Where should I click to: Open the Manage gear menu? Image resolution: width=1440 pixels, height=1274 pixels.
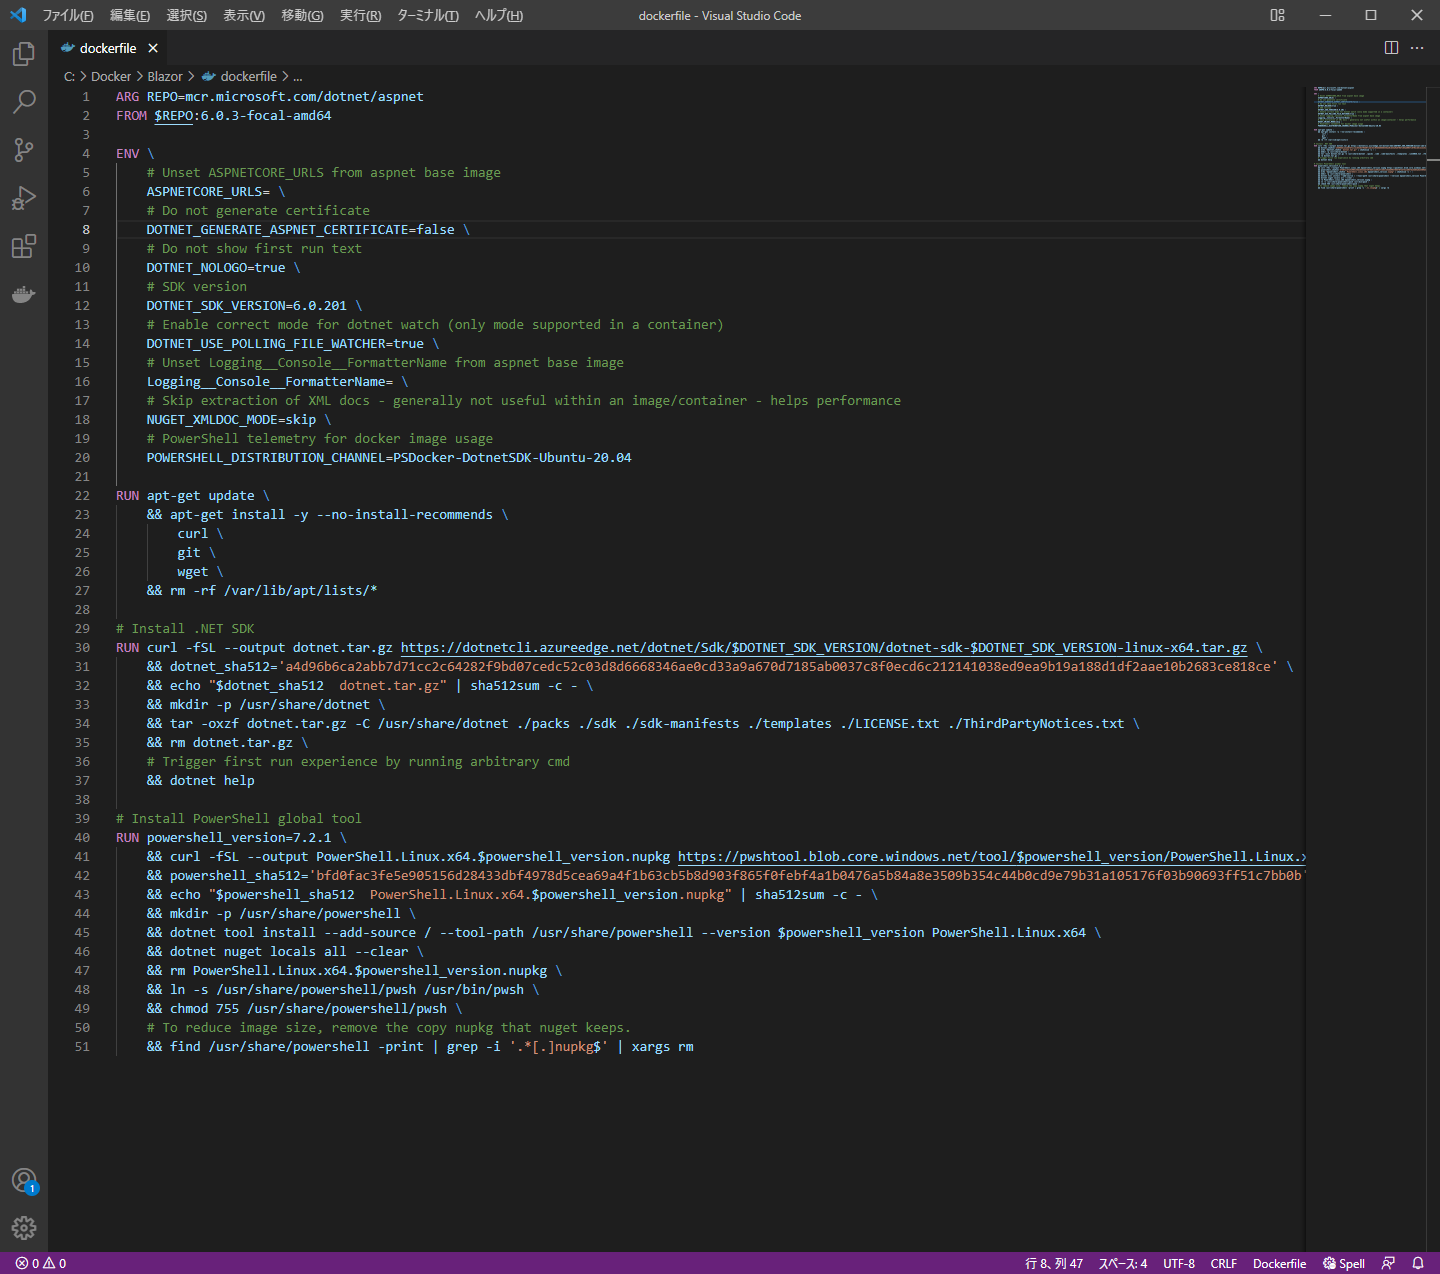click(x=24, y=1228)
